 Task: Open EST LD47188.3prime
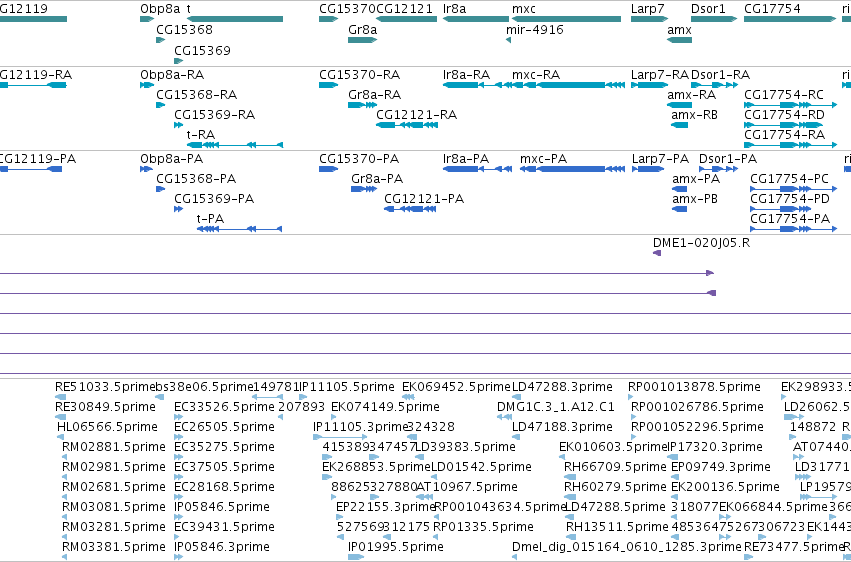pos(516,437)
